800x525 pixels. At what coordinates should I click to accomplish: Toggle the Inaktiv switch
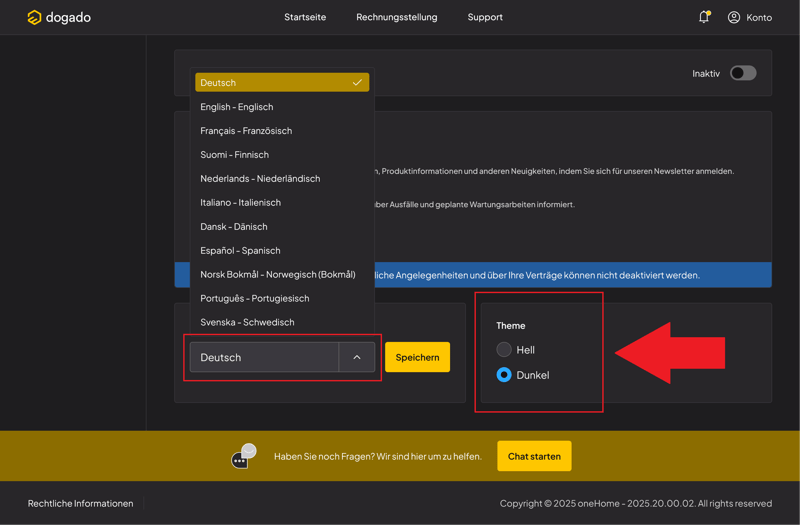[742, 73]
